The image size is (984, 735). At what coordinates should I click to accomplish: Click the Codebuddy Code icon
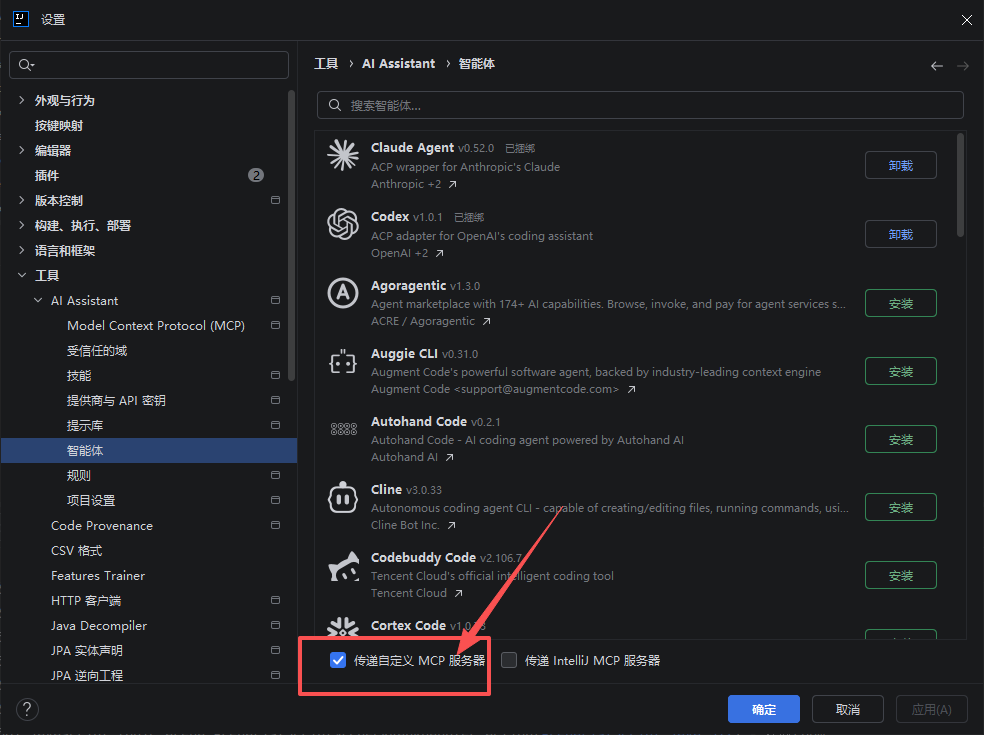(x=344, y=566)
